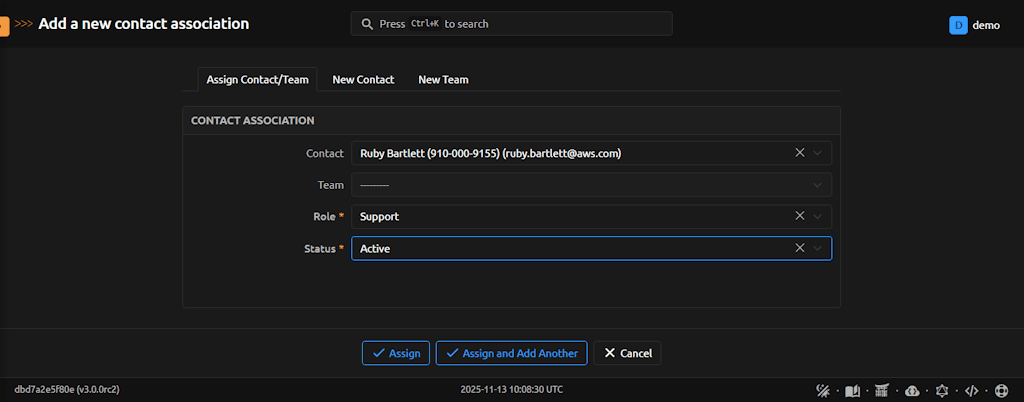Image resolution: width=1024 pixels, height=402 pixels.
Task: Click the Cancel button
Action: 627,353
